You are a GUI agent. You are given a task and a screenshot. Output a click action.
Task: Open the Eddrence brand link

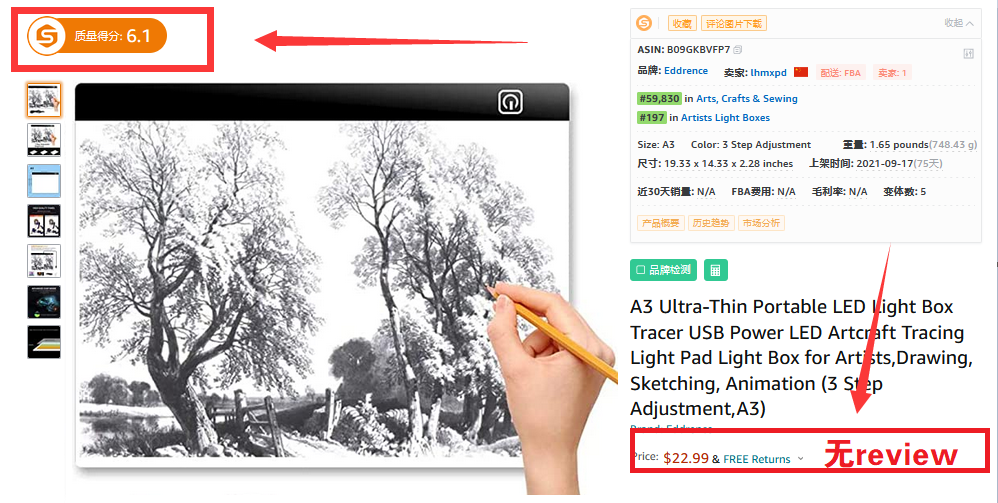(685, 71)
